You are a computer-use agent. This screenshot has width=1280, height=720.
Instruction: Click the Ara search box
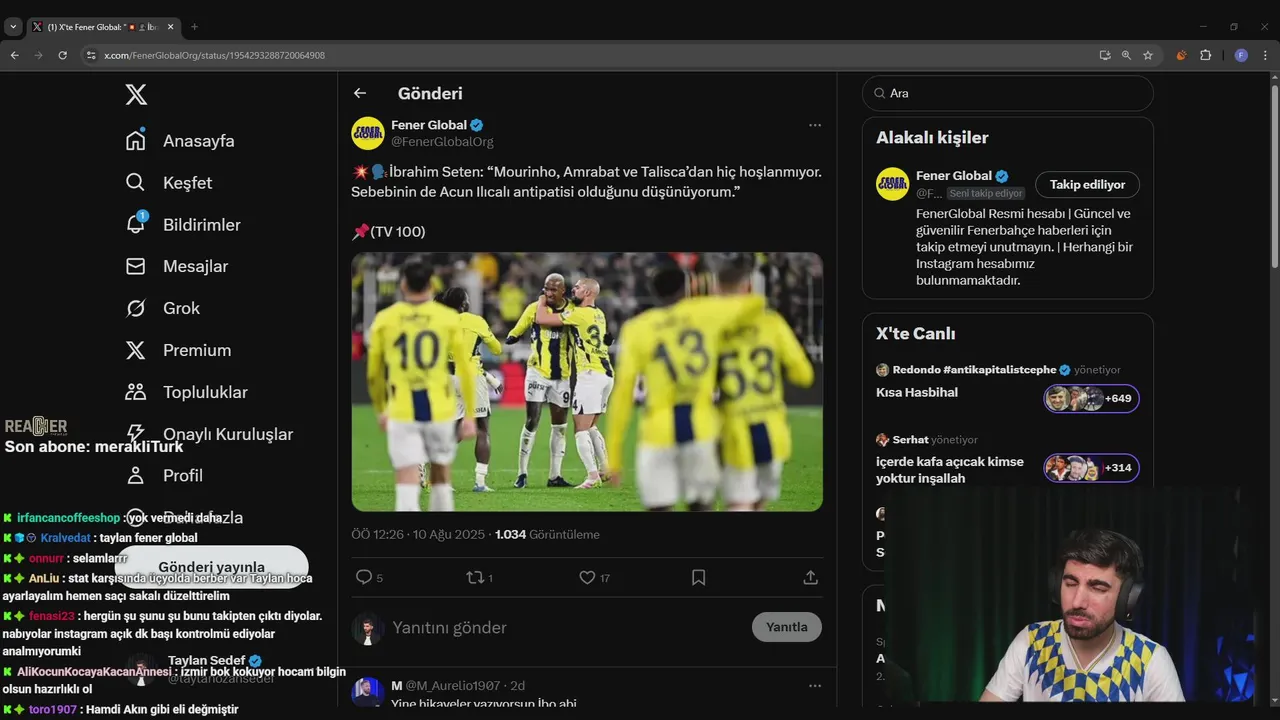1008,93
